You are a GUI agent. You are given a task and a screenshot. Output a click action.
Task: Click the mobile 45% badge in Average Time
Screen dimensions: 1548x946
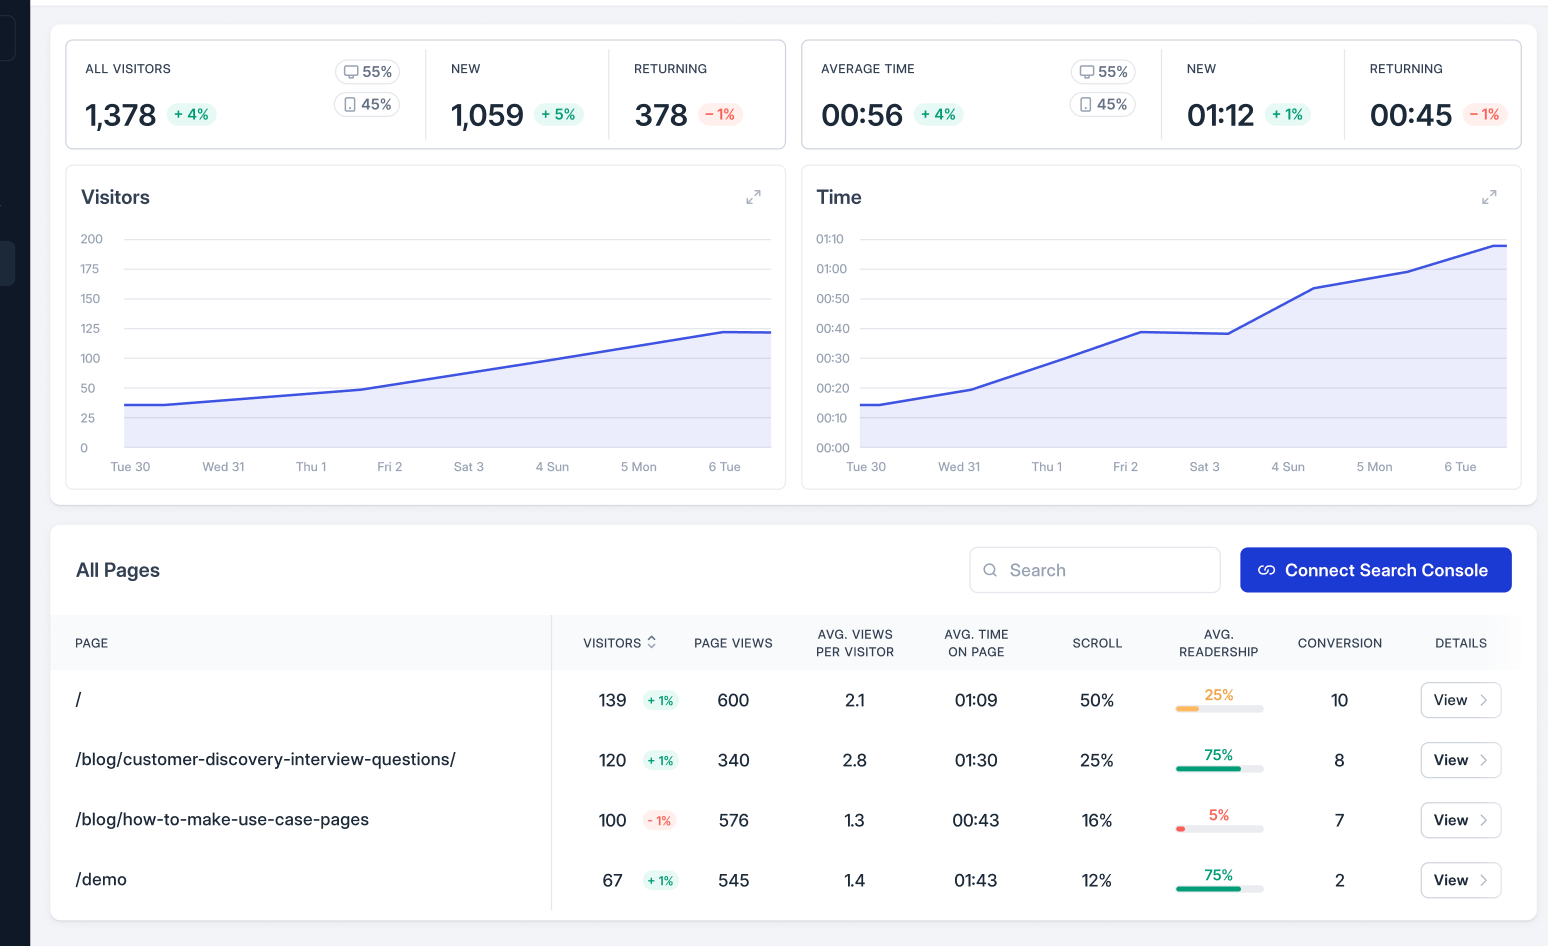tap(1103, 104)
